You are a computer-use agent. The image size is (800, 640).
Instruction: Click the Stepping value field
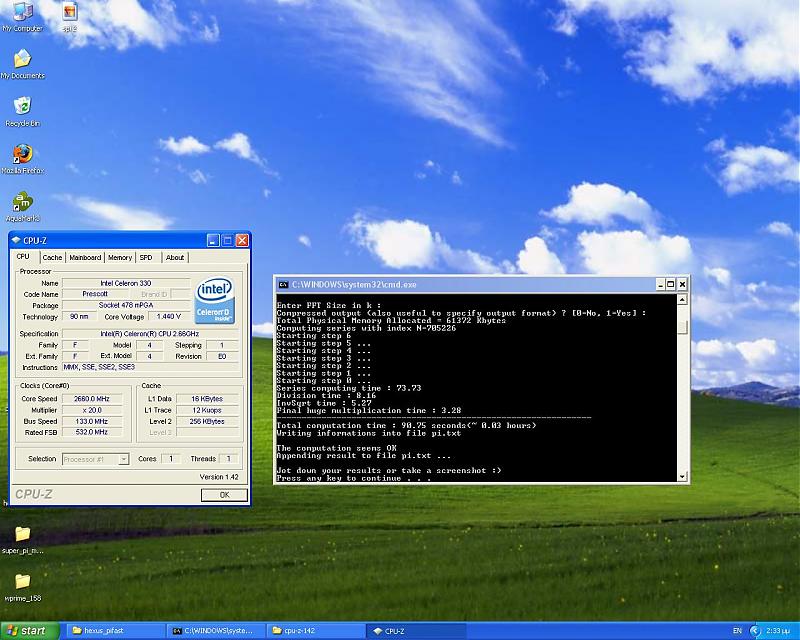pos(222,345)
